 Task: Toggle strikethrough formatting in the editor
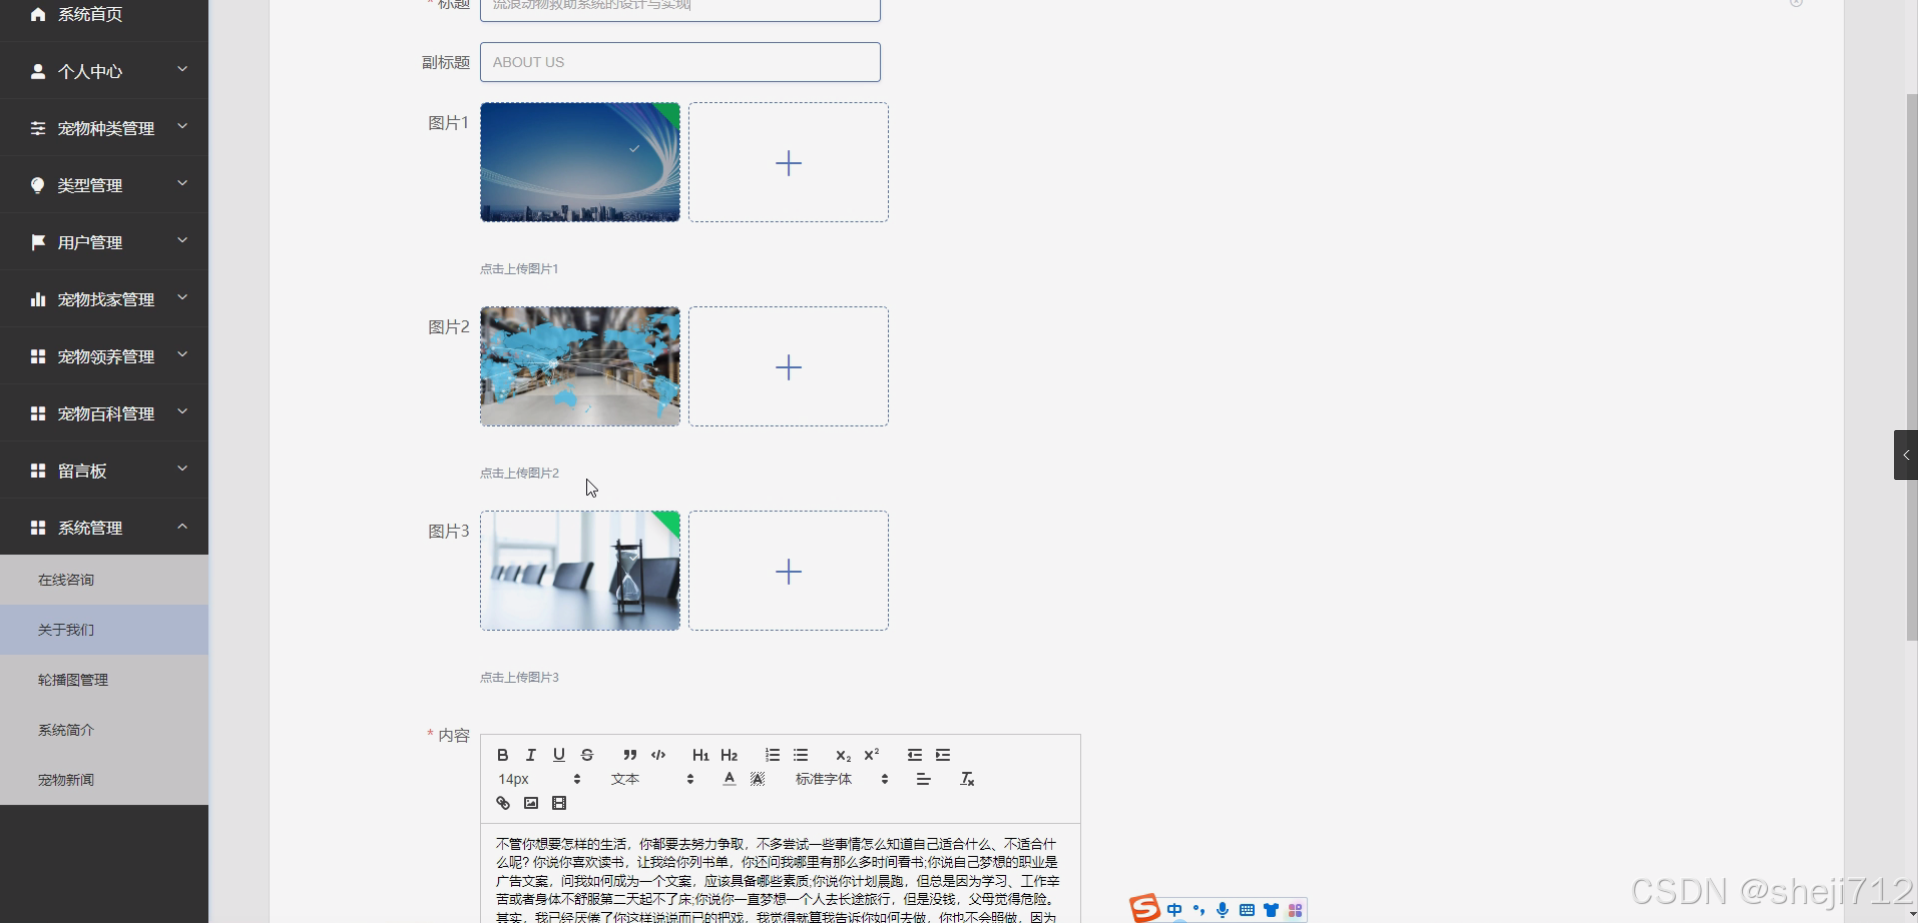[x=587, y=755]
